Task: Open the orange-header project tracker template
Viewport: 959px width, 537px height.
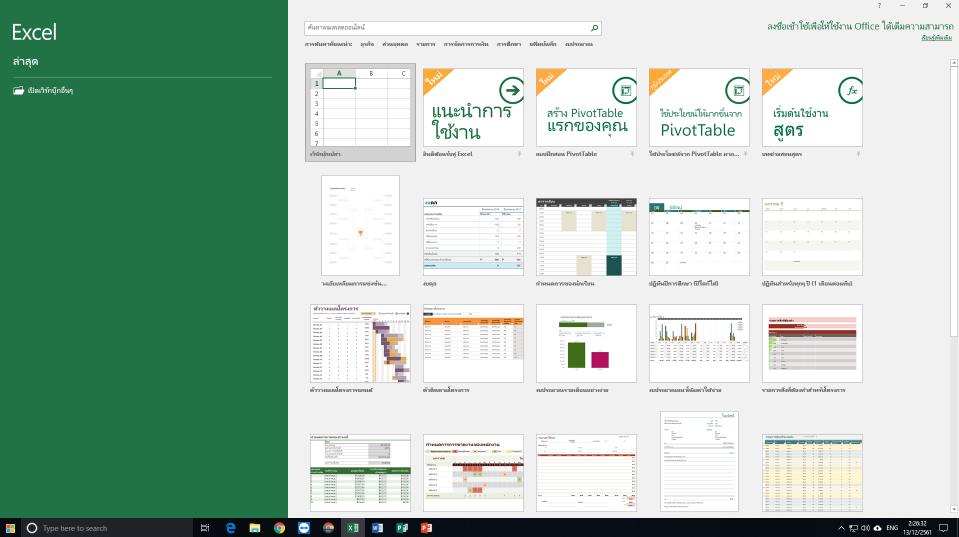Action: tap(473, 343)
